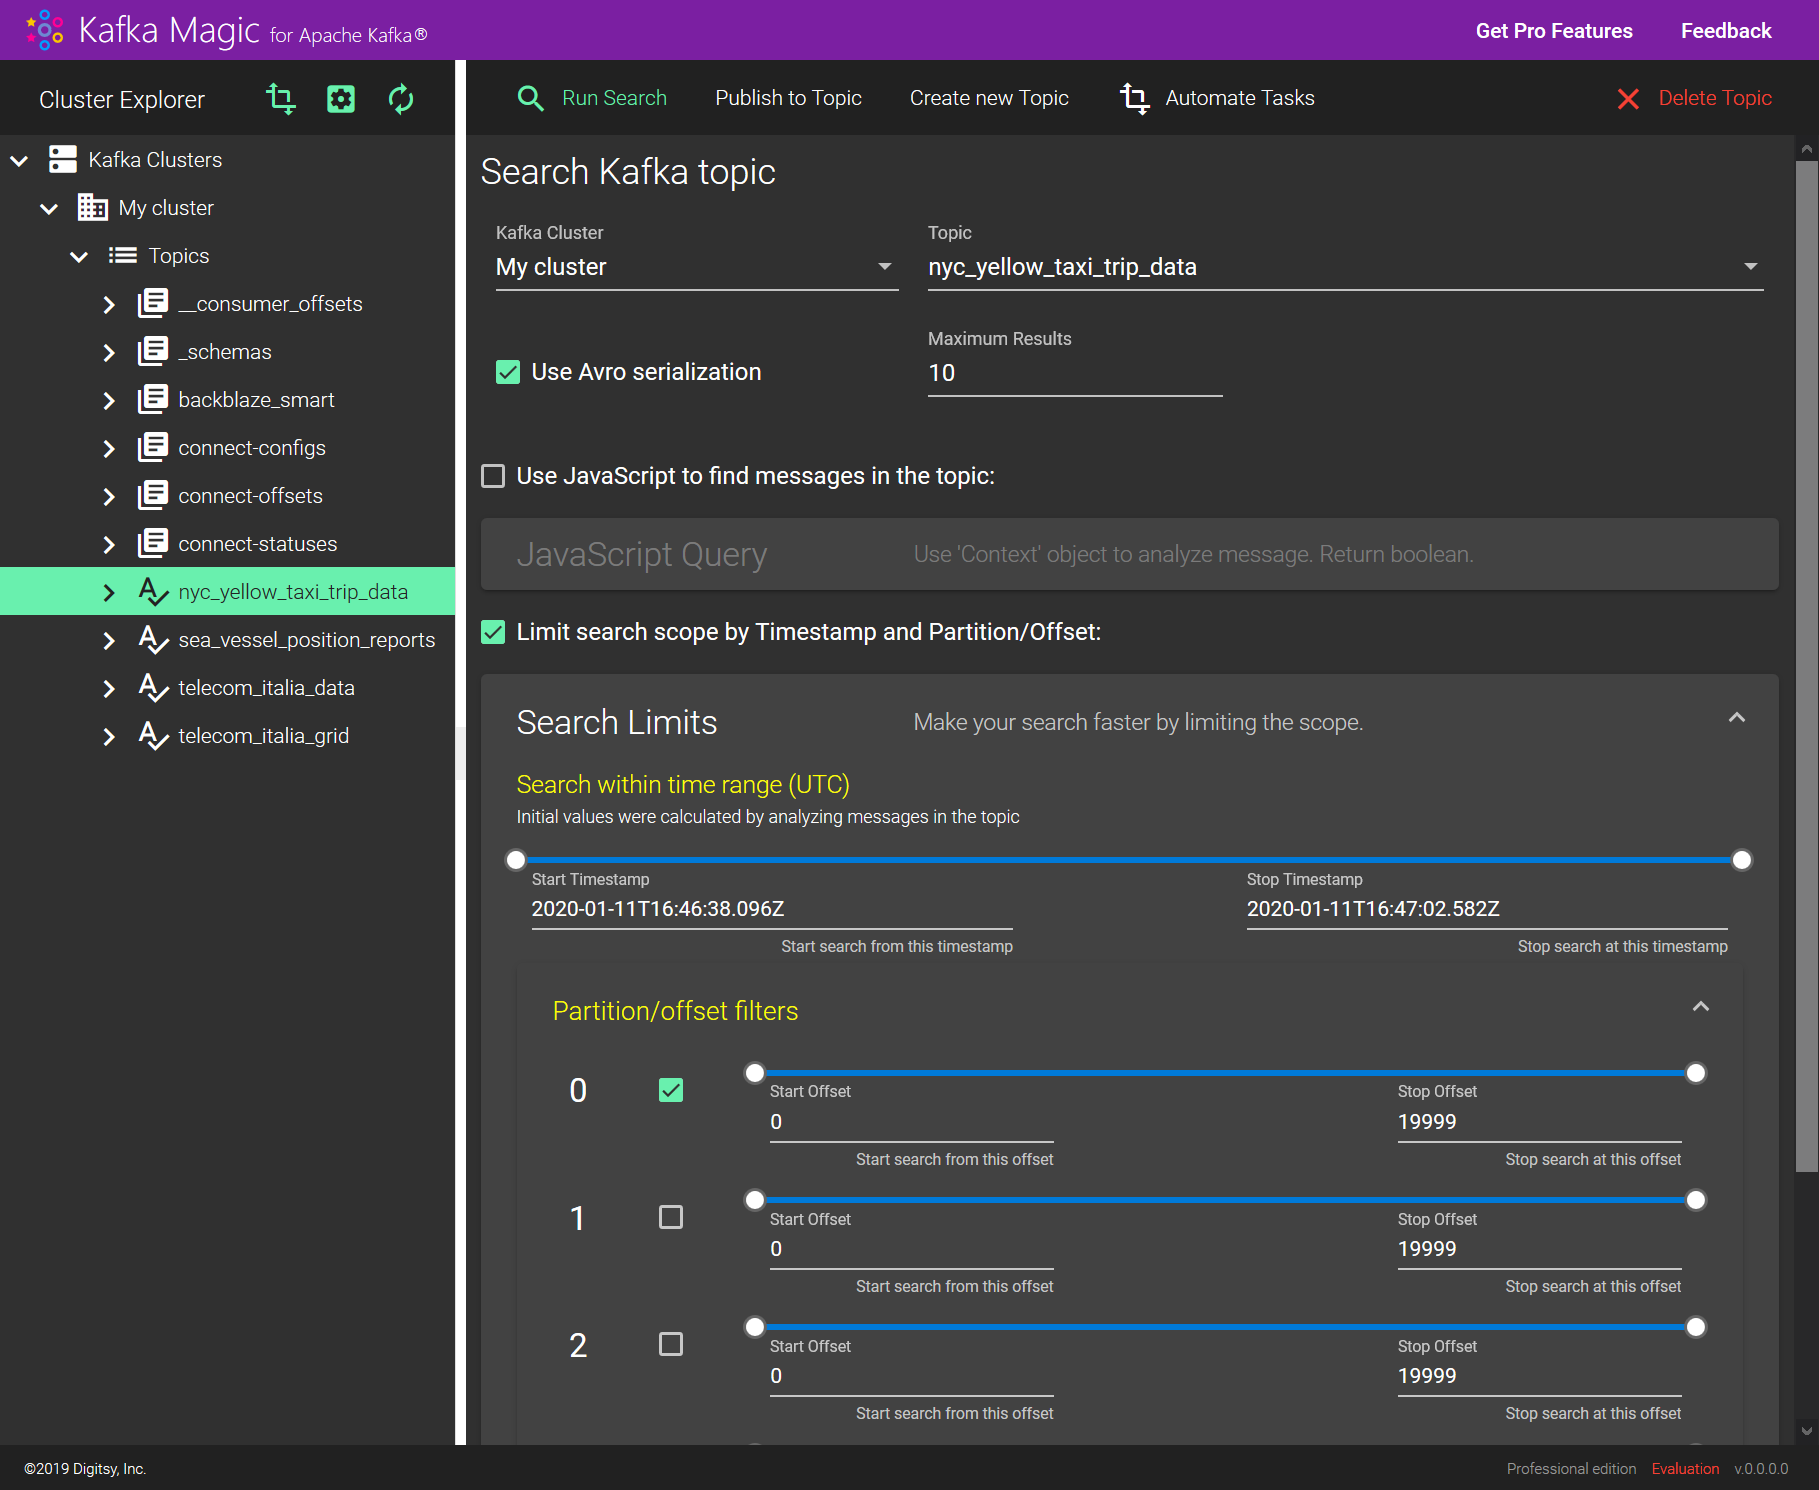Click the Avro icon for telecom_italia_grid

[x=153, y=735]
